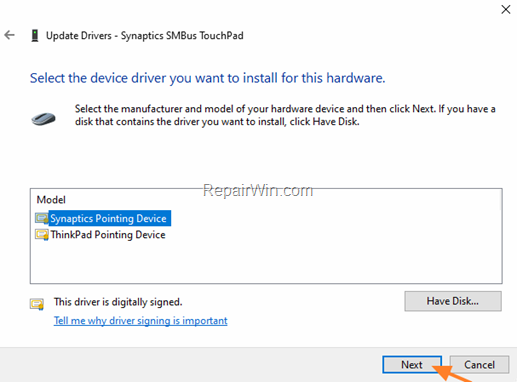The height and width of the screenshot is (382, 517).
Task: Click 'This driver is digitally signed' text
Action: 118,302
